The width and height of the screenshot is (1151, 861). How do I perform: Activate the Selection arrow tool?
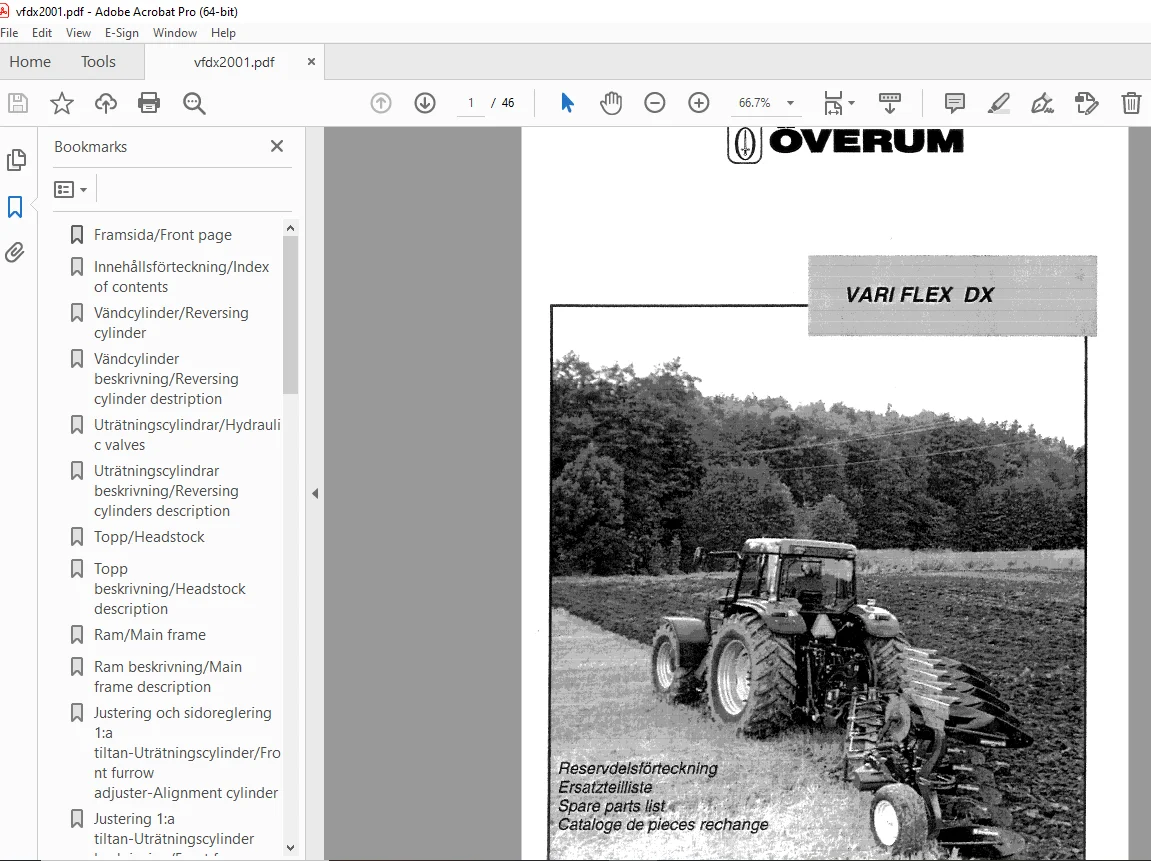click(x=567, y=103)
